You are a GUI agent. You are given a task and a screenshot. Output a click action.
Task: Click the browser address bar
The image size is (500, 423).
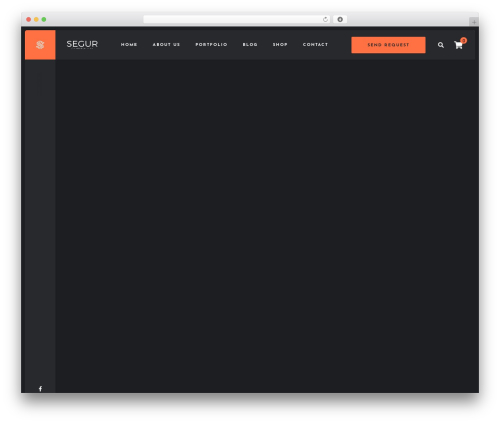pos(236,19)
